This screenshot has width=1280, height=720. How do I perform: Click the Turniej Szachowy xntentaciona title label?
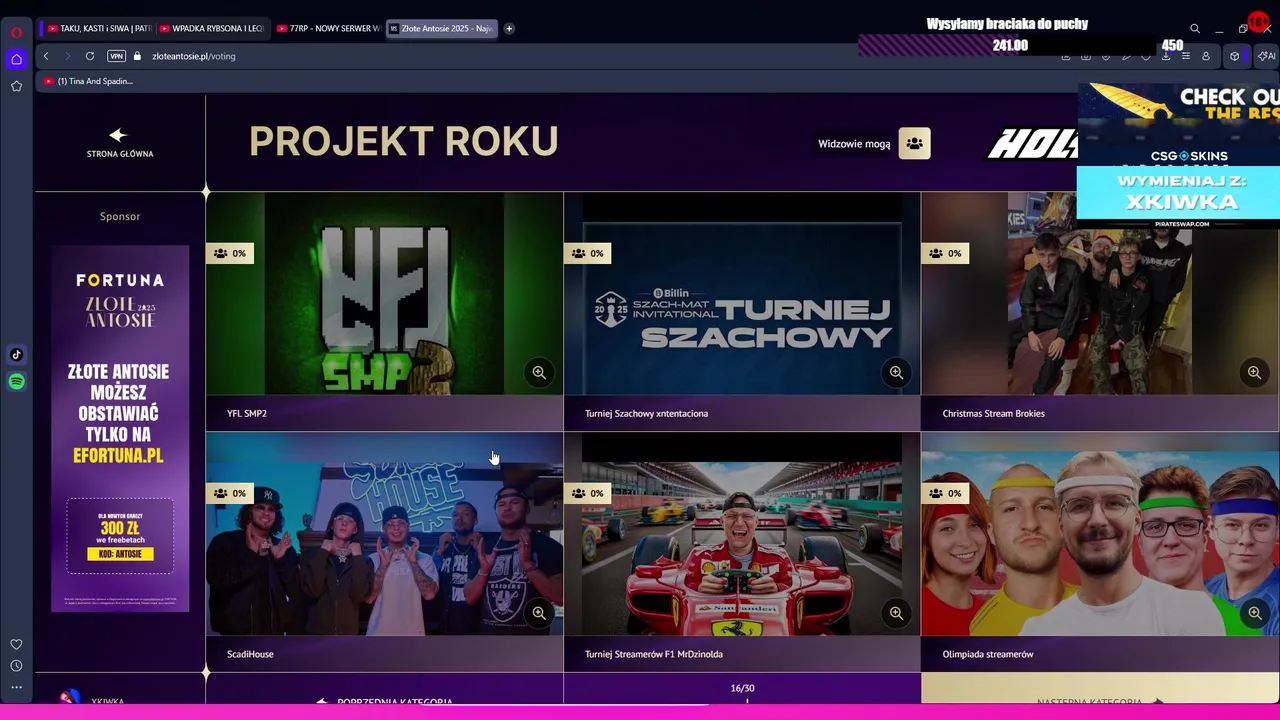[x=646, y=413]
